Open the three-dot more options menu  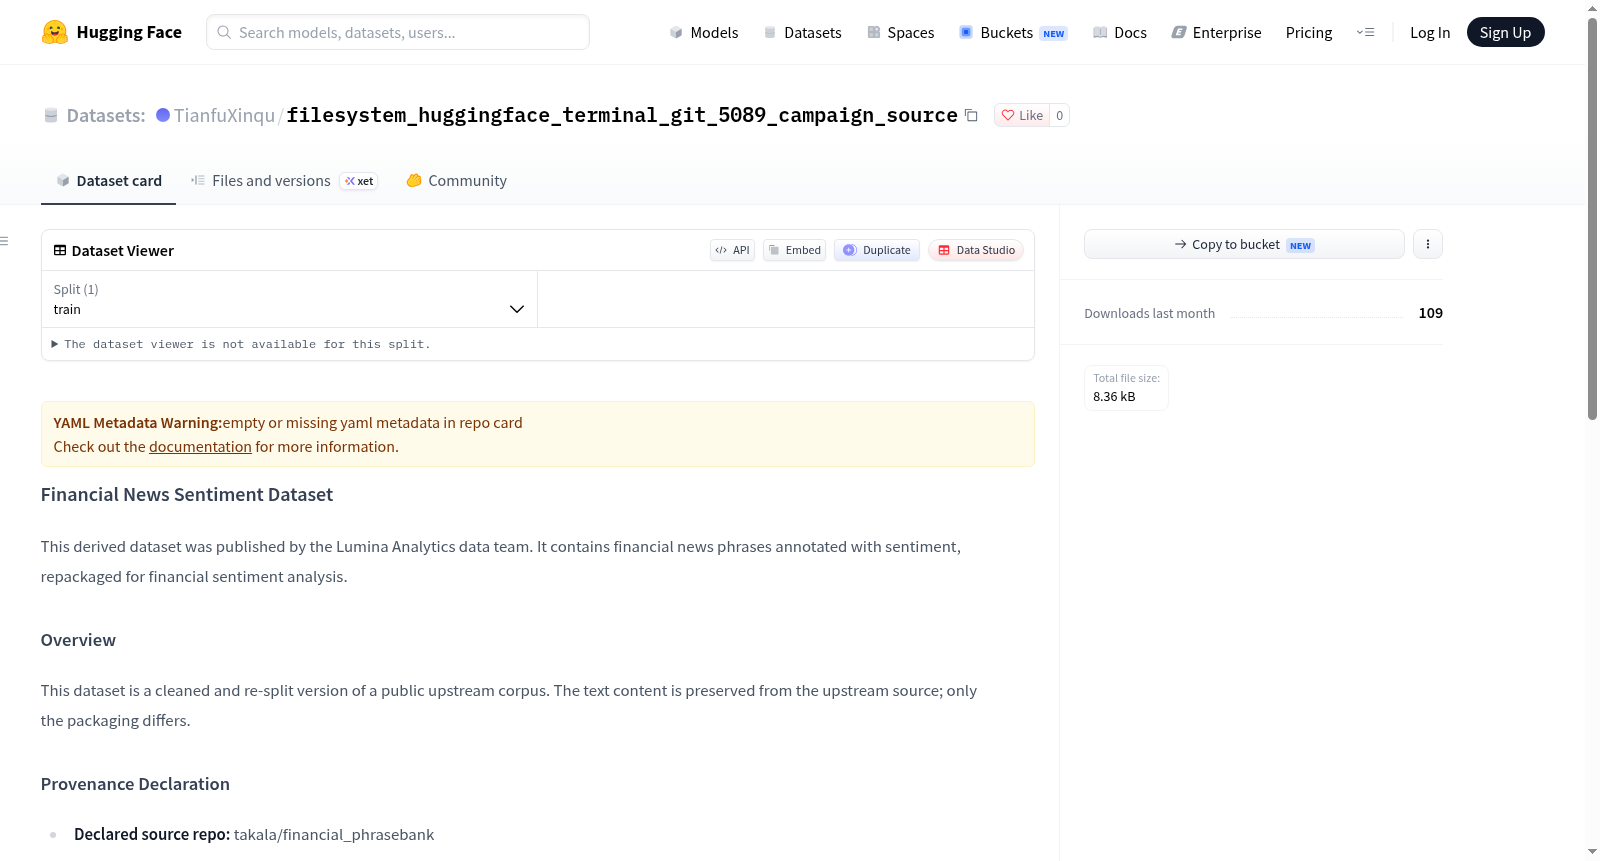click(1428, 244)
